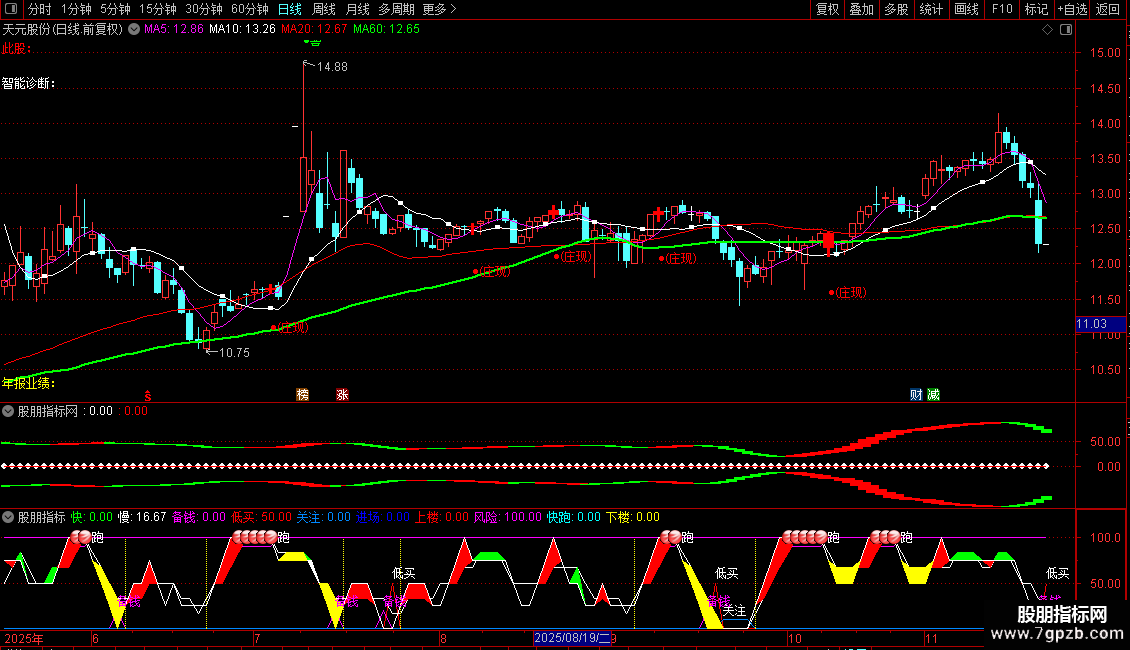The image size is (1130, 650).
Task: Switch to the 15分钟 timeframe tab
Action: 158,9
